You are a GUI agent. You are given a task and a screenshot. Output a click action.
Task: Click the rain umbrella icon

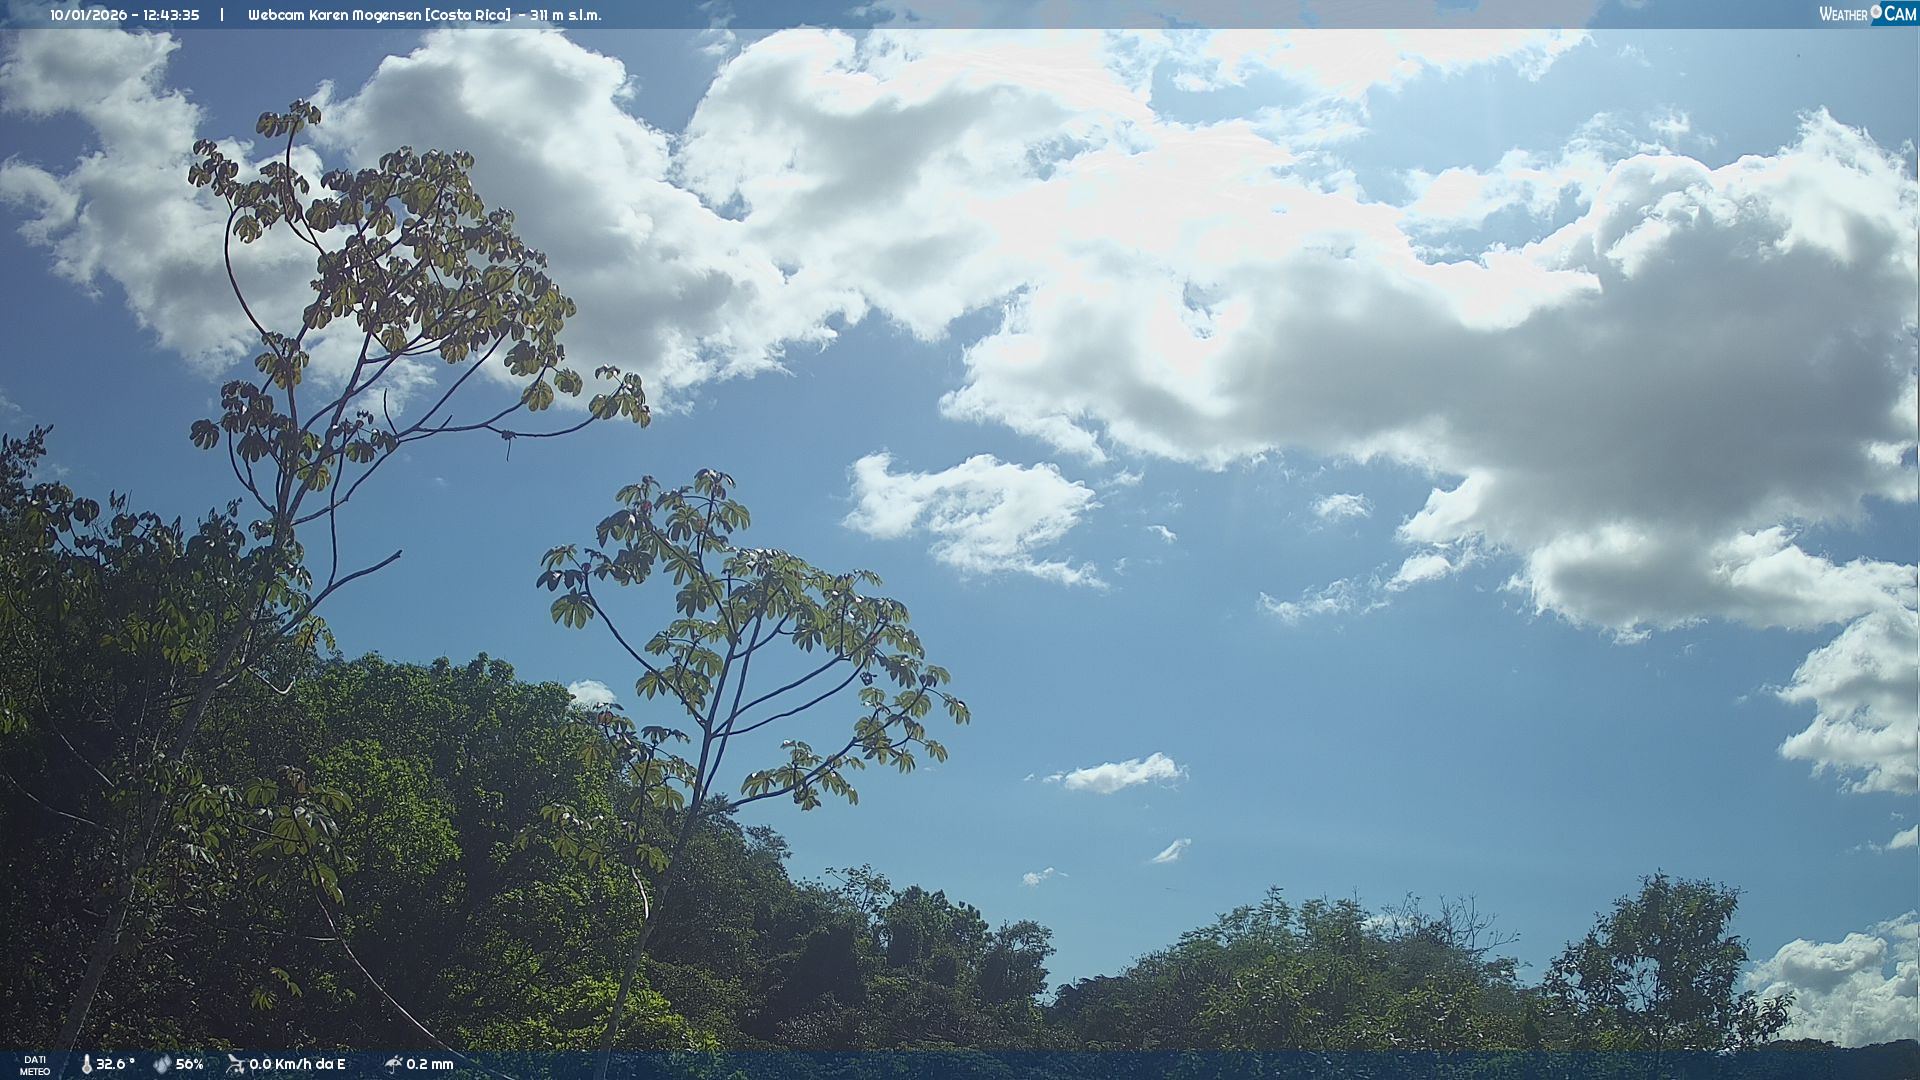point(393,1064)
